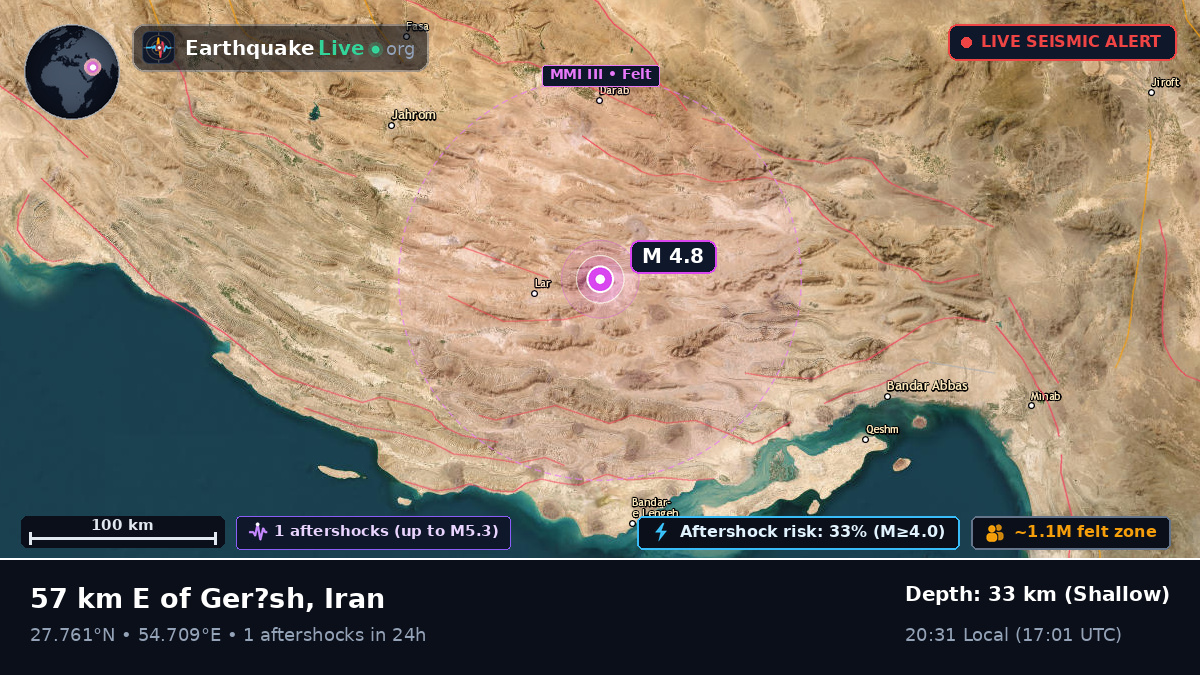The height and width of the screenshot is (675, 1200).
Task: Click the aftershocks waveform icon
Action: point(258,532)
